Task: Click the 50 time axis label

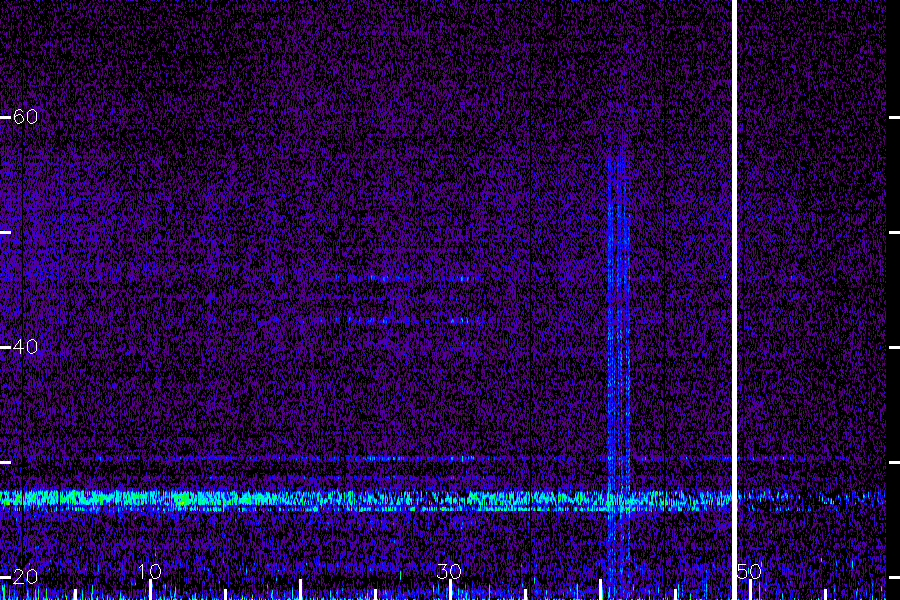Action: click(x=750, y=571)
